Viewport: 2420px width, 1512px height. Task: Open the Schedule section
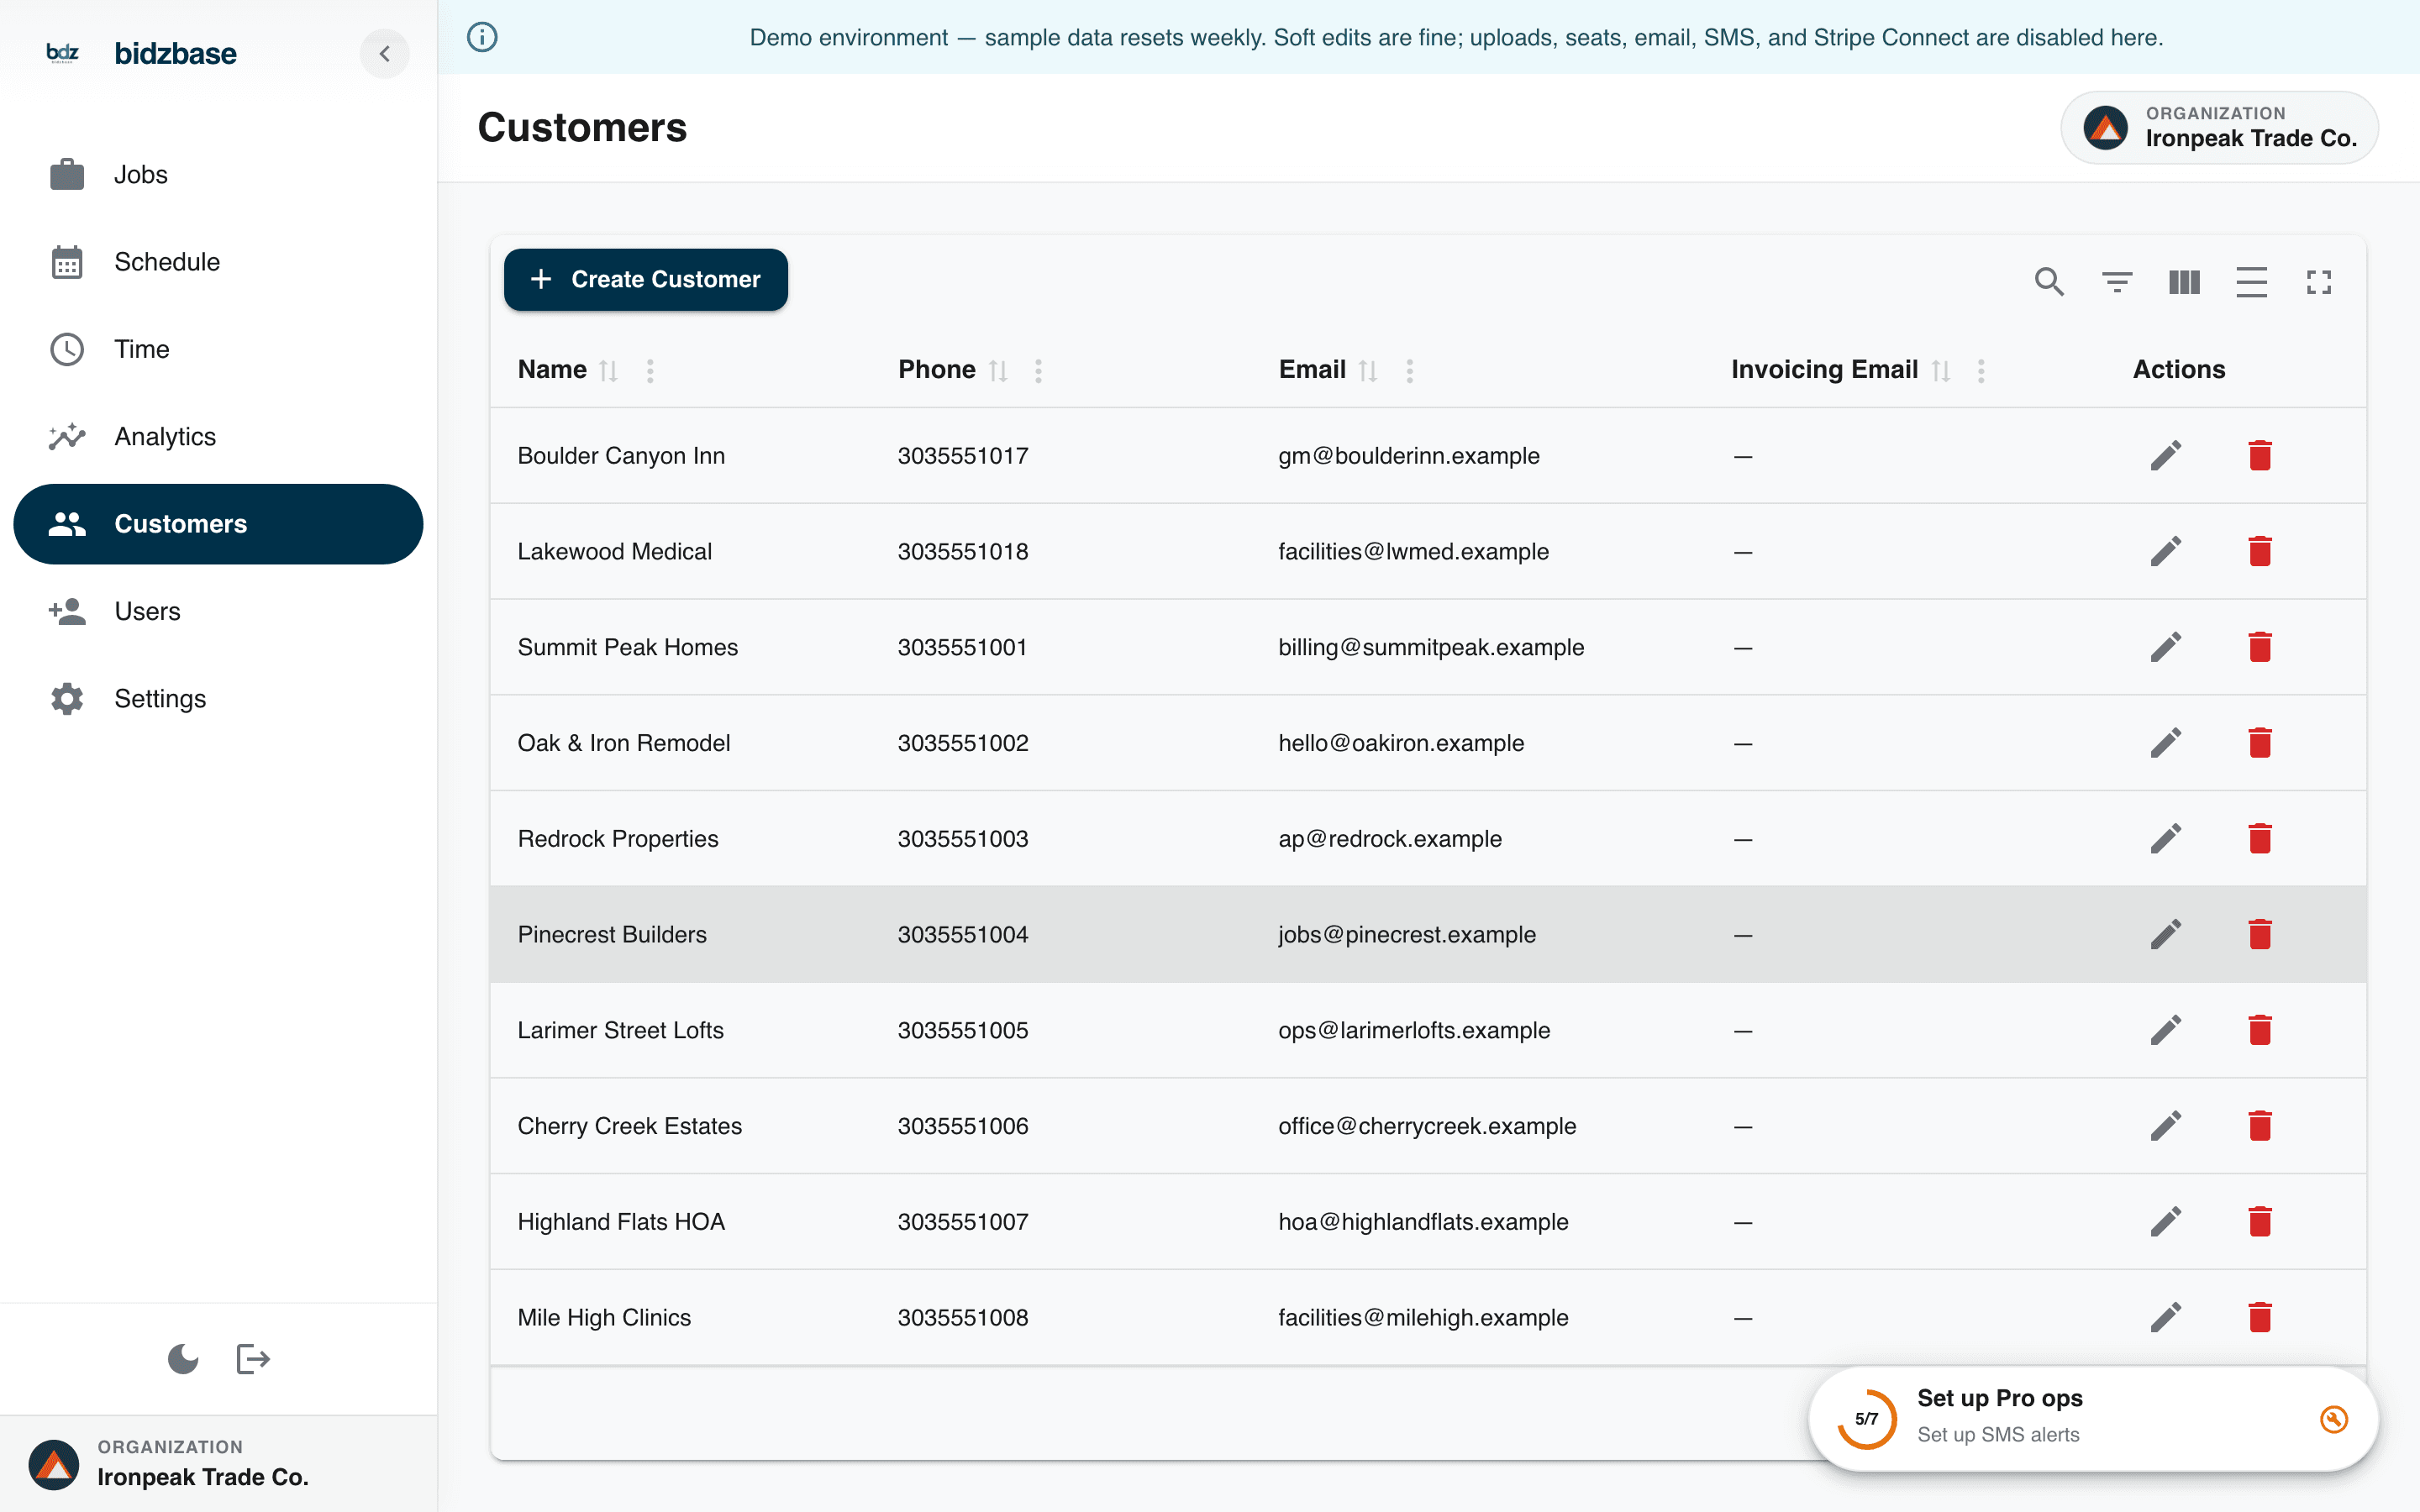click(218, 262)
